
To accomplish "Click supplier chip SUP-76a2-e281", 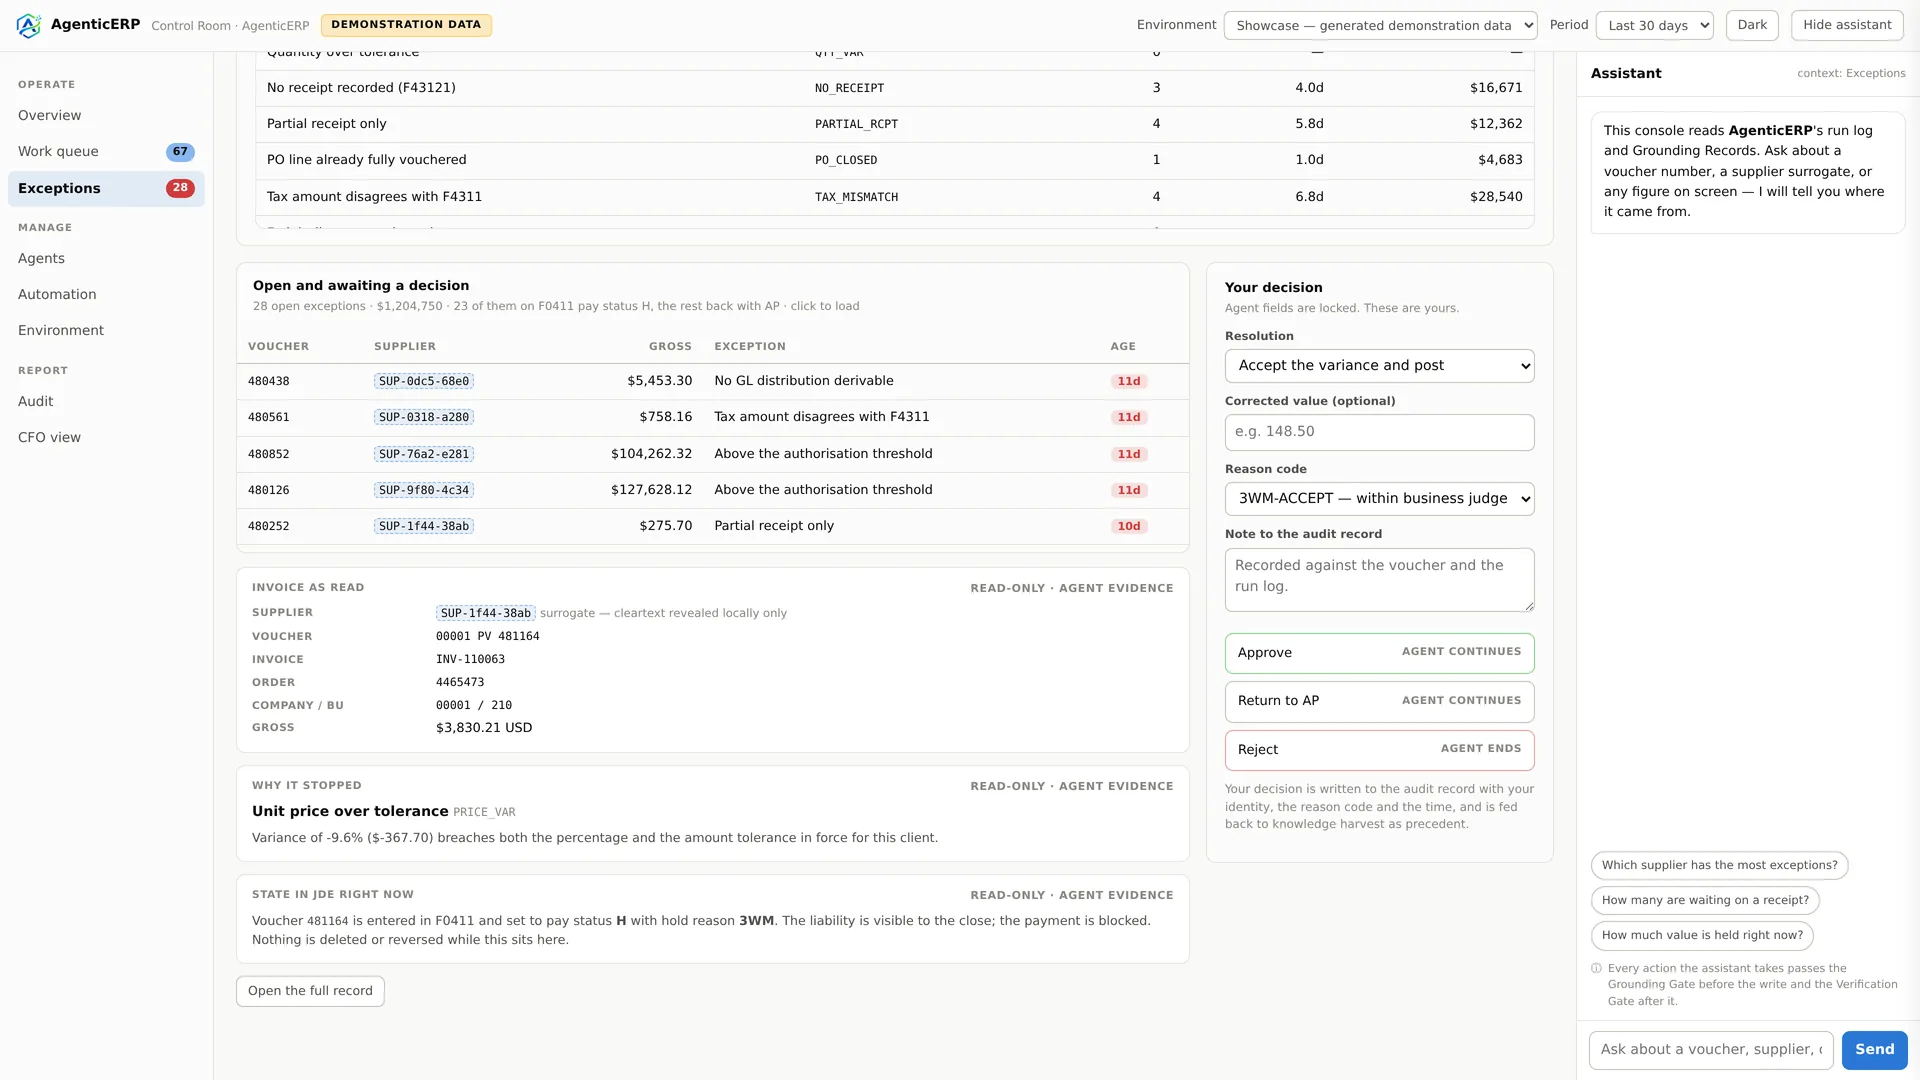I will (x=424, y=455).
